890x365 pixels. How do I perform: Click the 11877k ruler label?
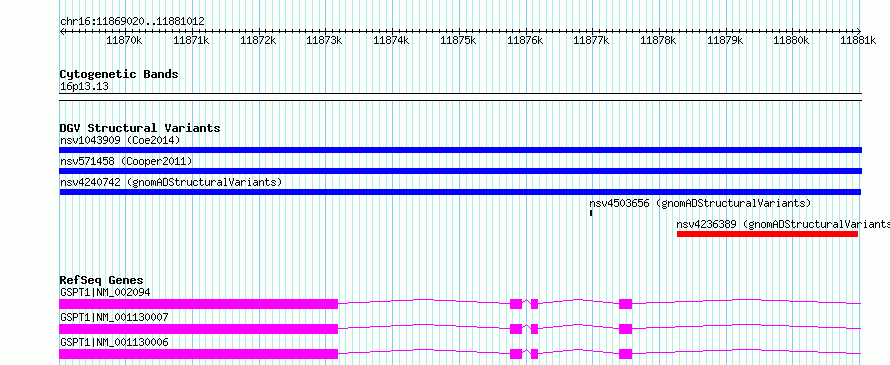pyautogui.click(x=592, y=40)
